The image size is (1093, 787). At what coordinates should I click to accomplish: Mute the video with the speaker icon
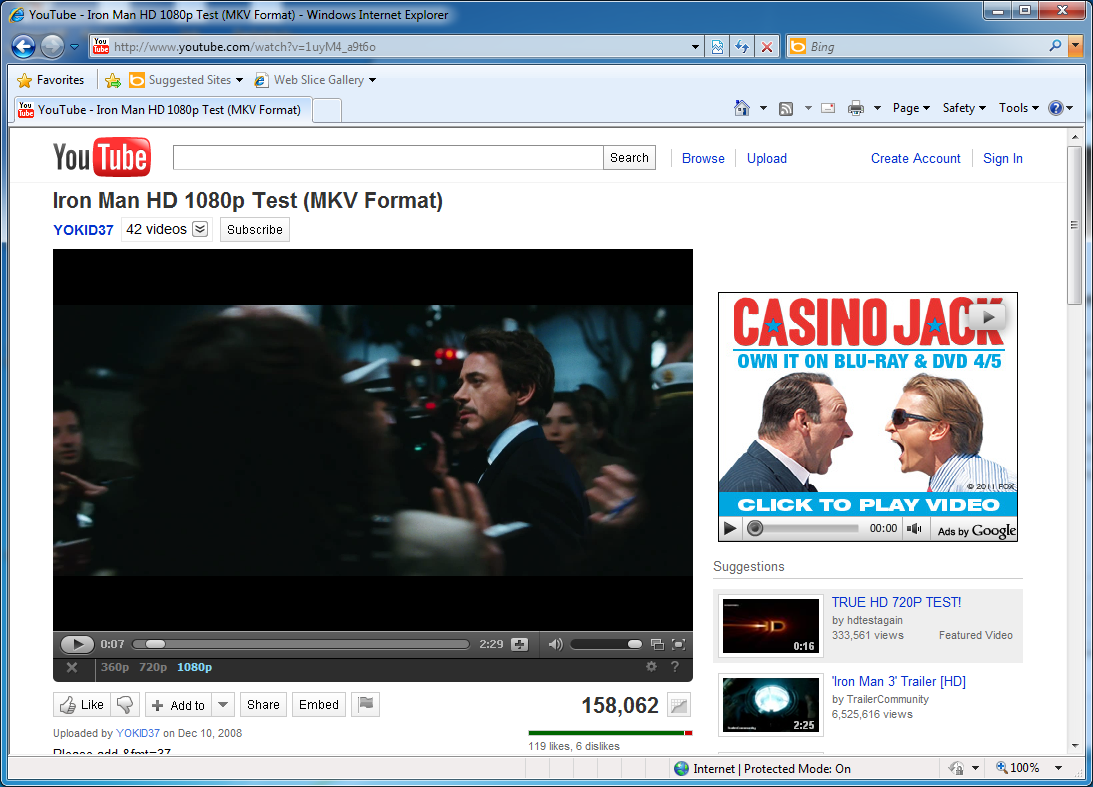pyautogui.click(x=555, y=644)
